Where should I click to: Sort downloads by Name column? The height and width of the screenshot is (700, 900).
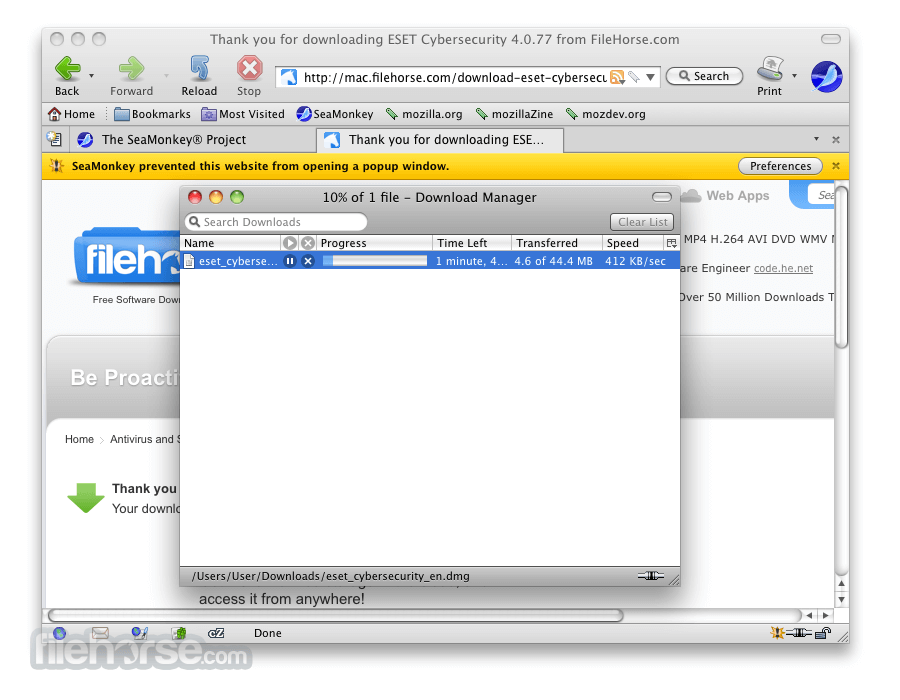(231, 243)
